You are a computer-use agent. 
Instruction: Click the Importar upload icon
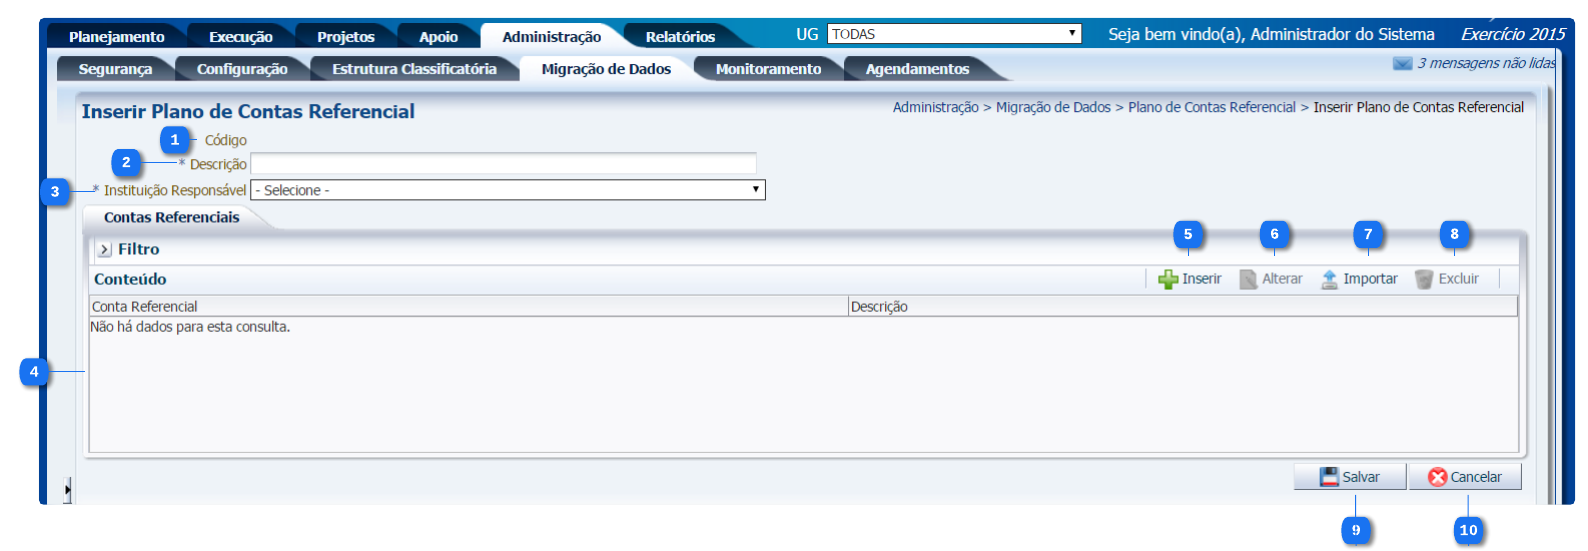[1329, 280]
